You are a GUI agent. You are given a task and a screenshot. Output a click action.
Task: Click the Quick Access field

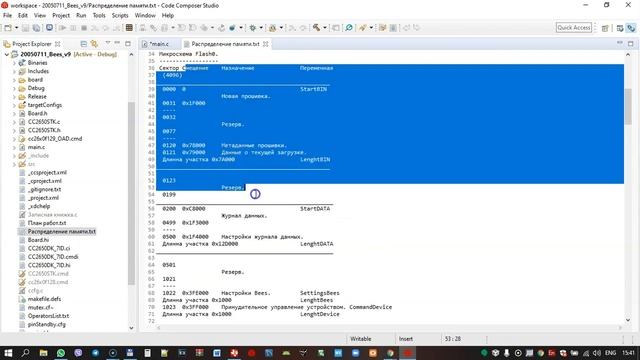573,27
